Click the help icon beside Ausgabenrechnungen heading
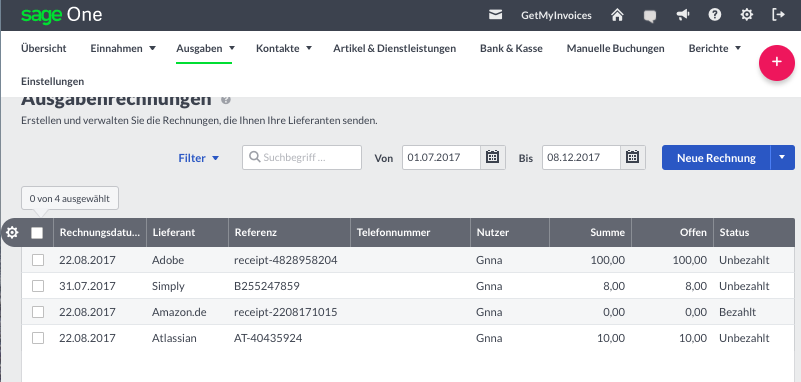This screenshot has height=382, width=801. [226, 100]
